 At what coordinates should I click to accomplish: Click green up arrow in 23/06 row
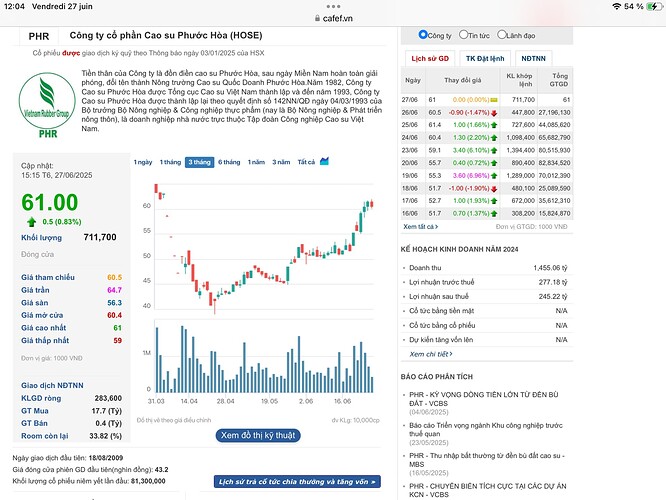click(494, 150)
